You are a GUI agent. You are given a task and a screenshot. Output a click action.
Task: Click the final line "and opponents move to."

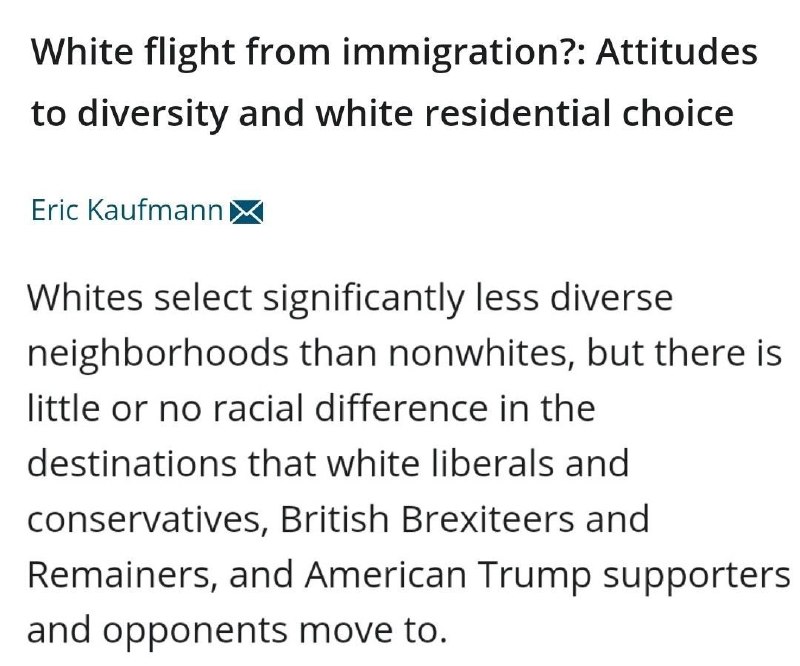click(237, 632)
